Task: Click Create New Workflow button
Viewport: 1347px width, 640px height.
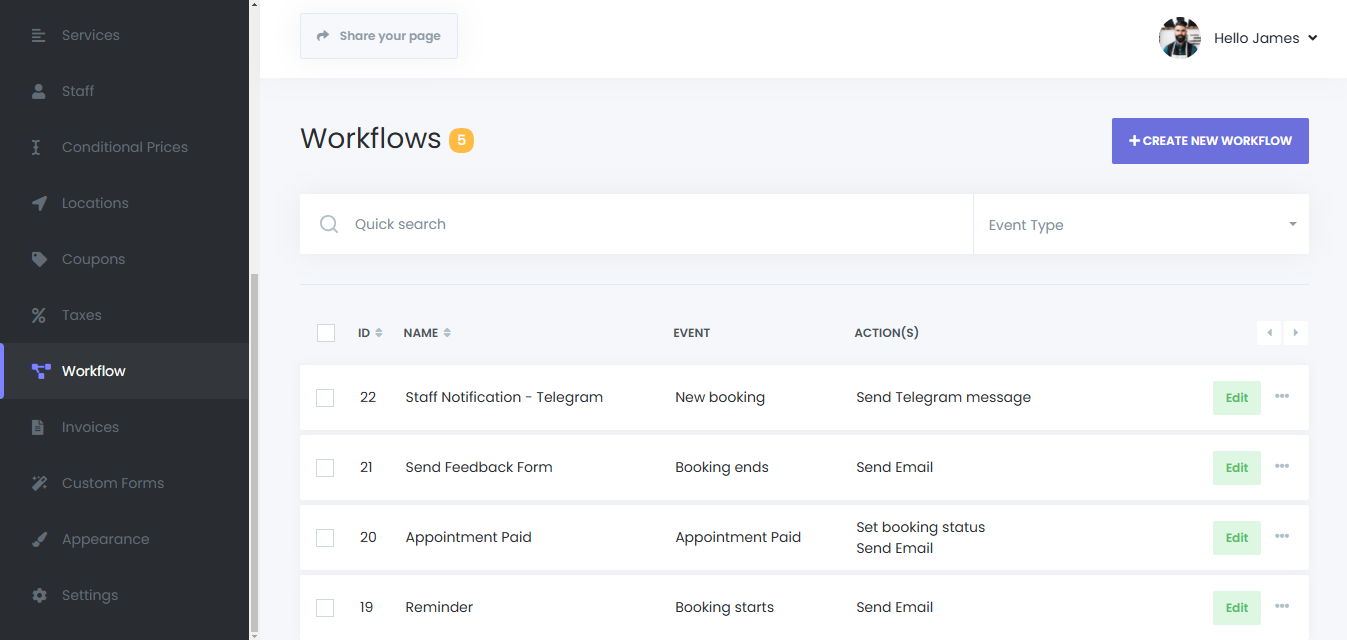Action: 1210,141
